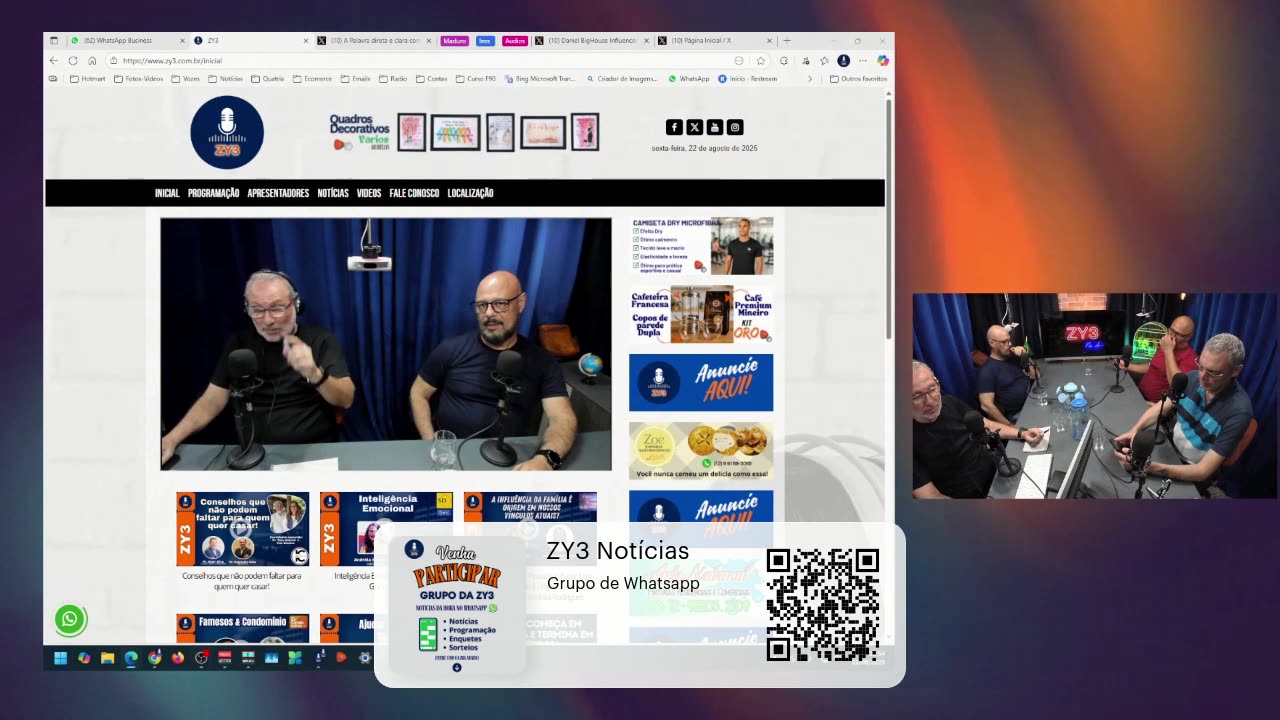Image resolution: width=1280 pixels, height=720 pixels.
Task: Click the browser address bar URL
Action: coord(172,60)
